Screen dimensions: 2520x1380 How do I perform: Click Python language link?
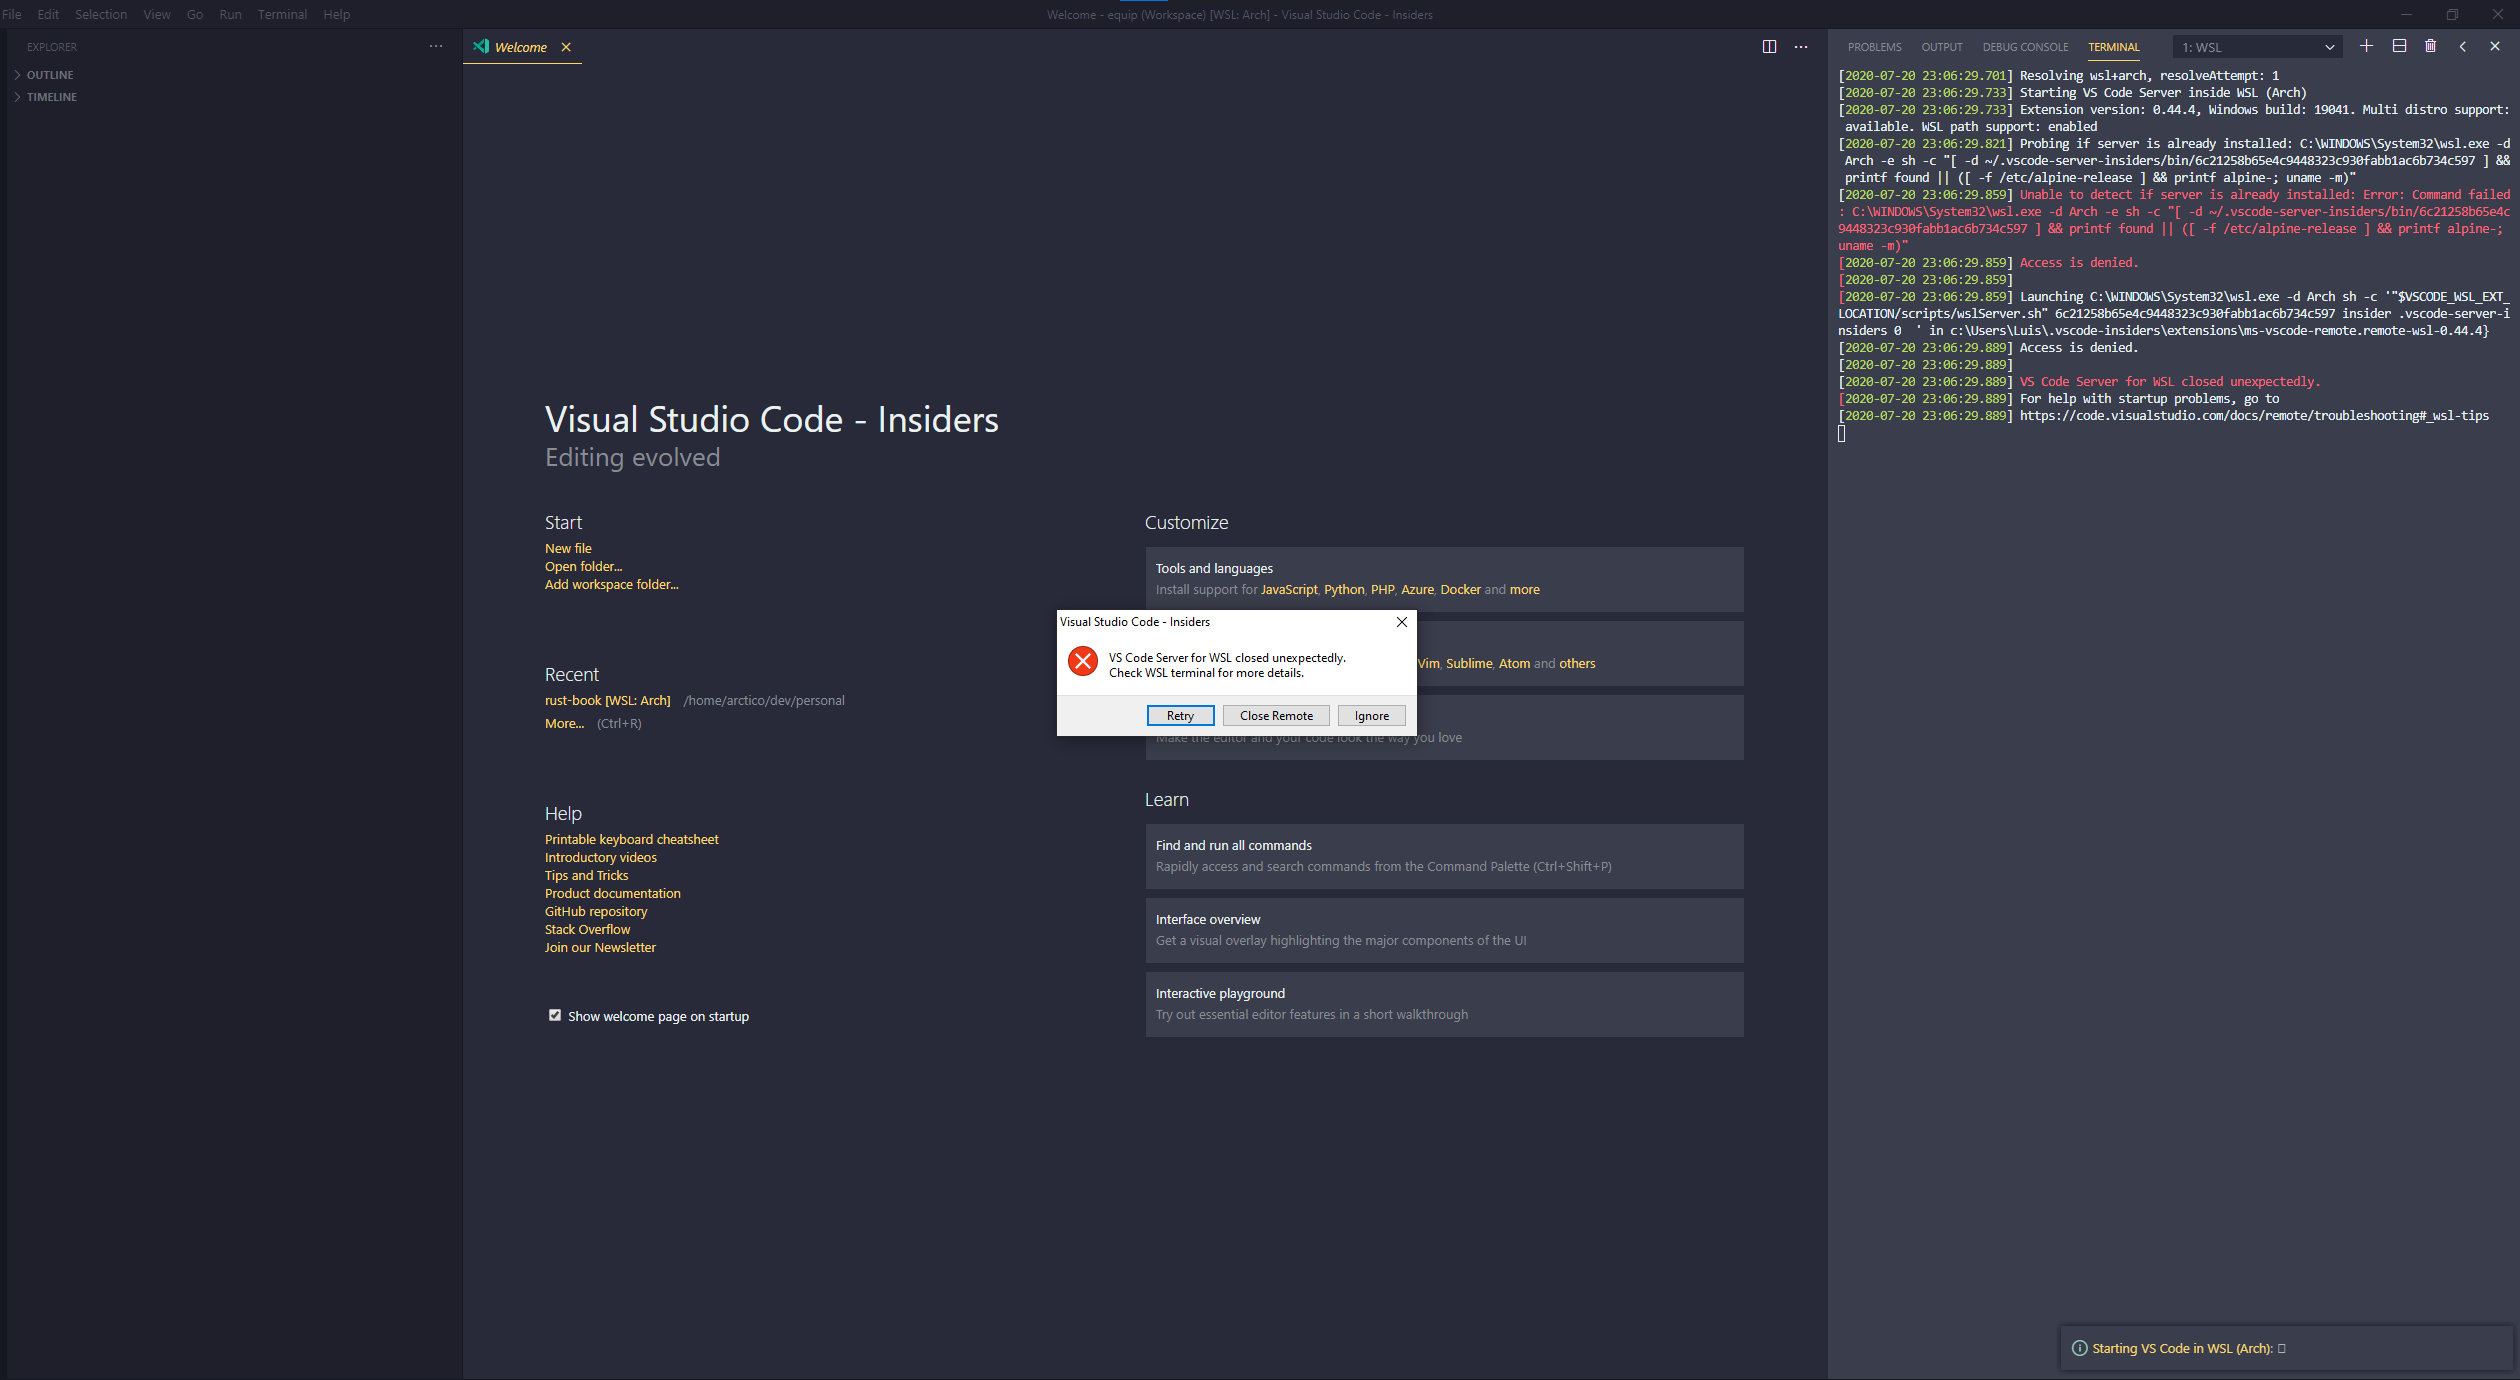[1344, 589]
